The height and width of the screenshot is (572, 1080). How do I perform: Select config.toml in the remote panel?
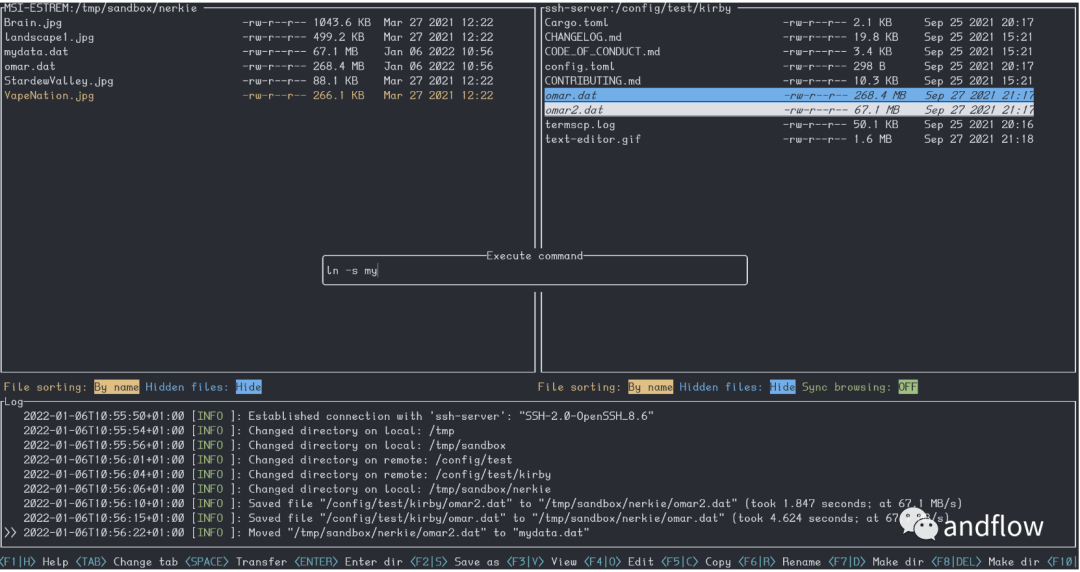coord(789,66)
